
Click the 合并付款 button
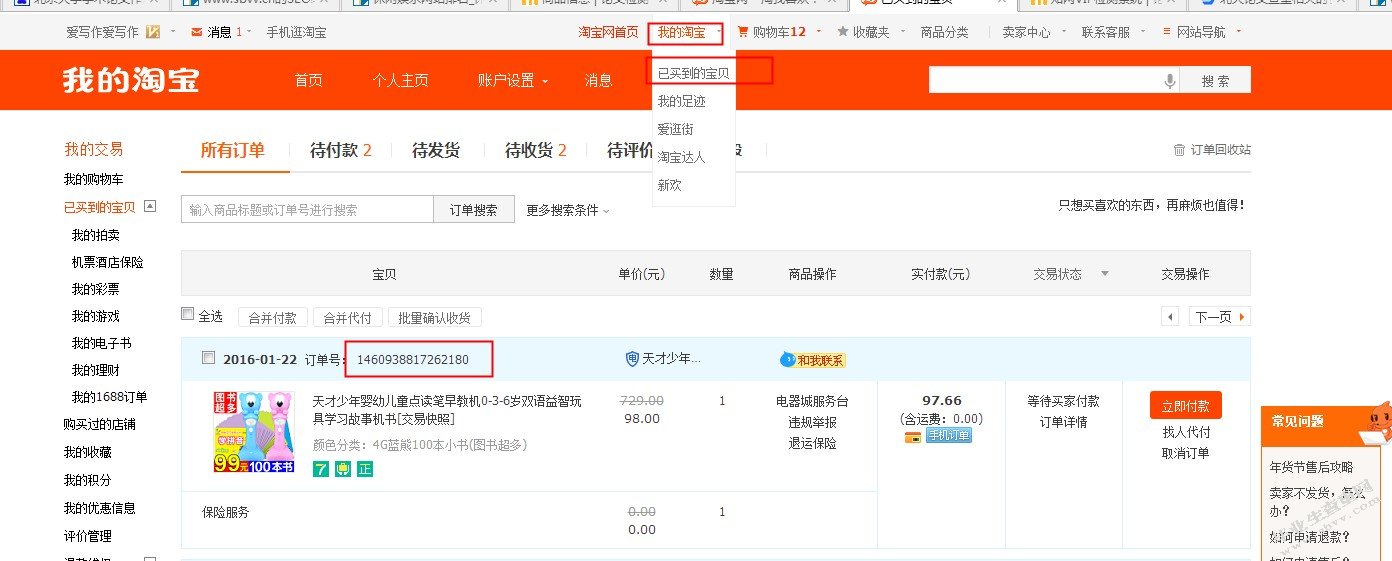[x=273, y=317]
